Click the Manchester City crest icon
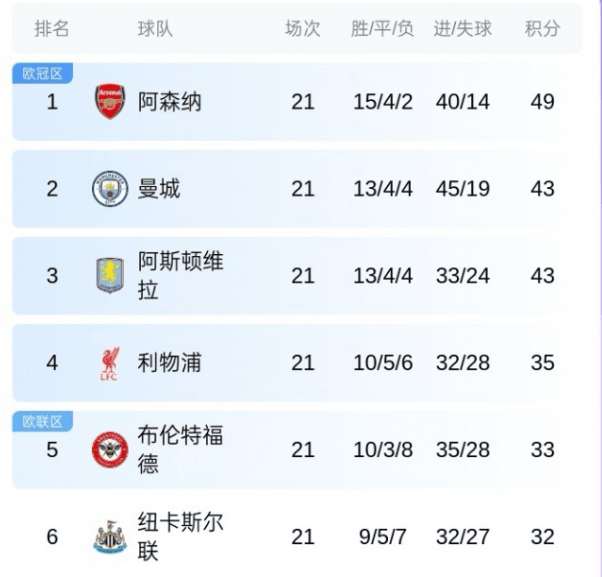The image size is (602, 577). click(x=110, y=189)
